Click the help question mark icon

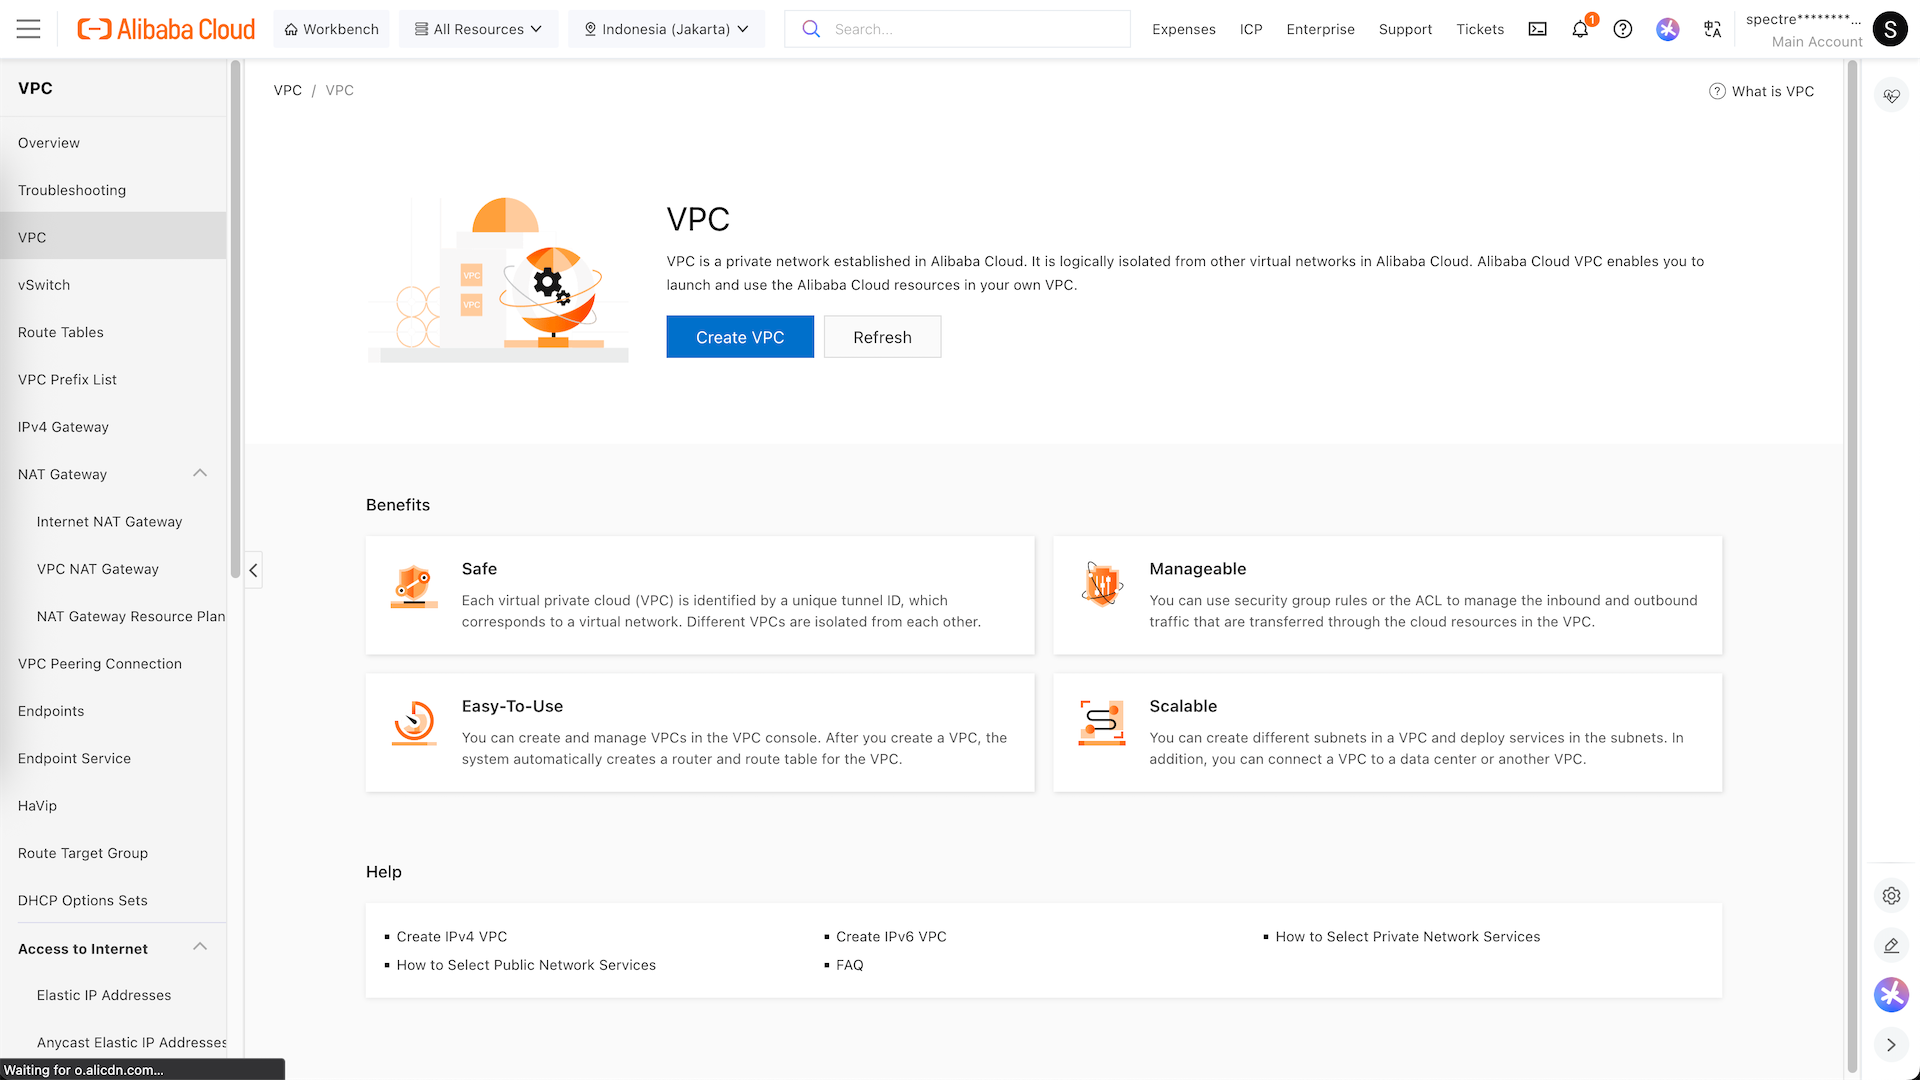[x=1623, y=29]
